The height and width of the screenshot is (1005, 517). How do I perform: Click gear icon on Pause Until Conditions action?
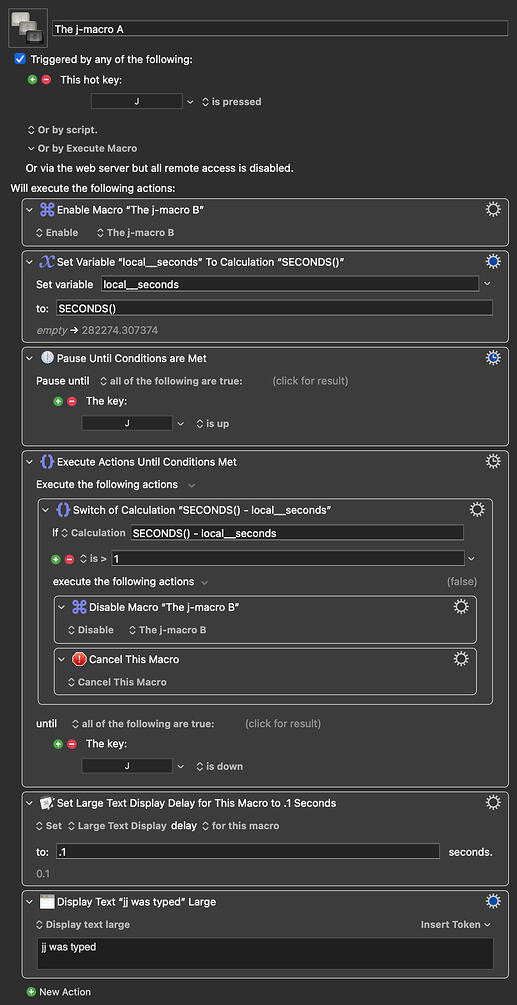493,358
